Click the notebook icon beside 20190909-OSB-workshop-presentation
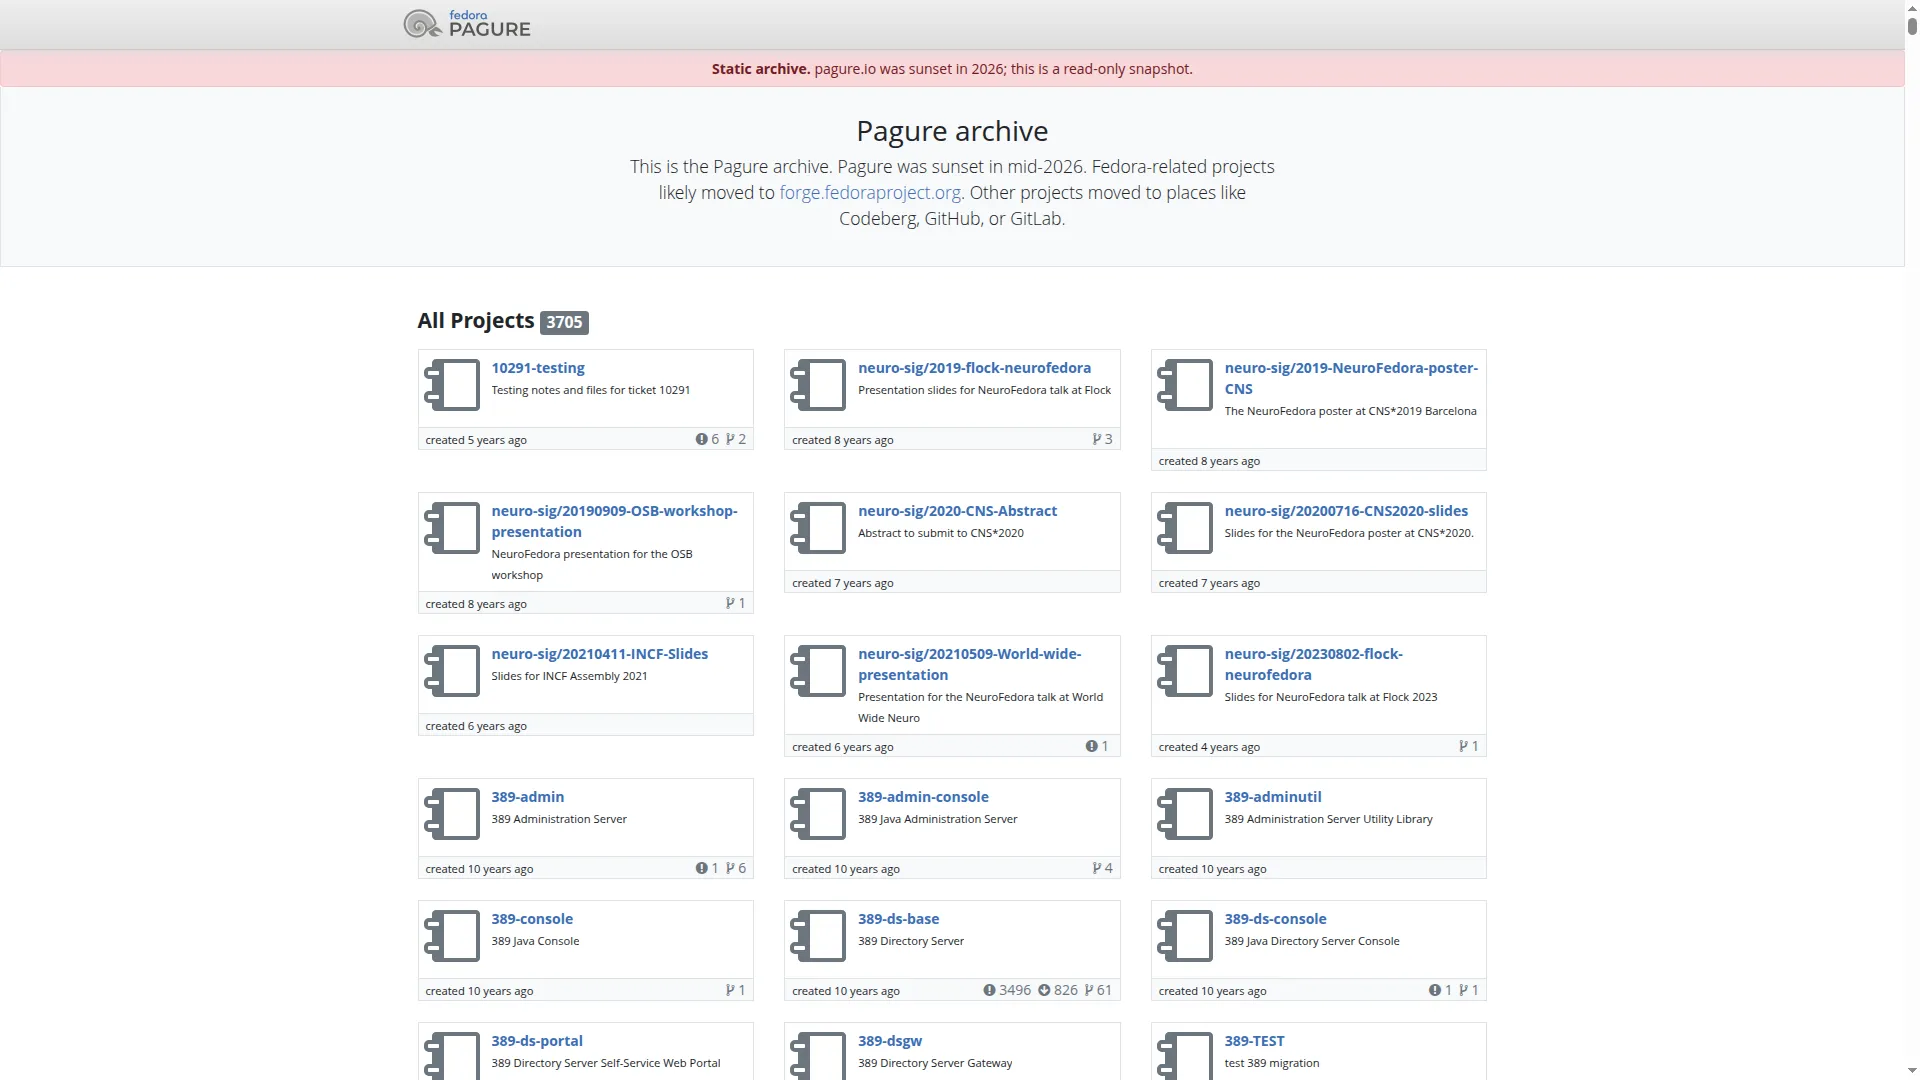Viewport: 1920px width, 1080px height. [x=452, y=528]
